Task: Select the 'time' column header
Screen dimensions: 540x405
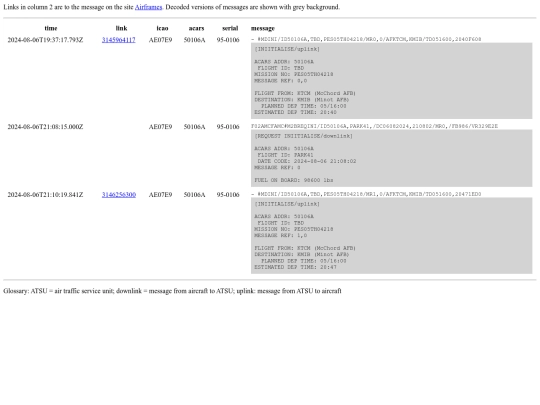Action: 51,28
